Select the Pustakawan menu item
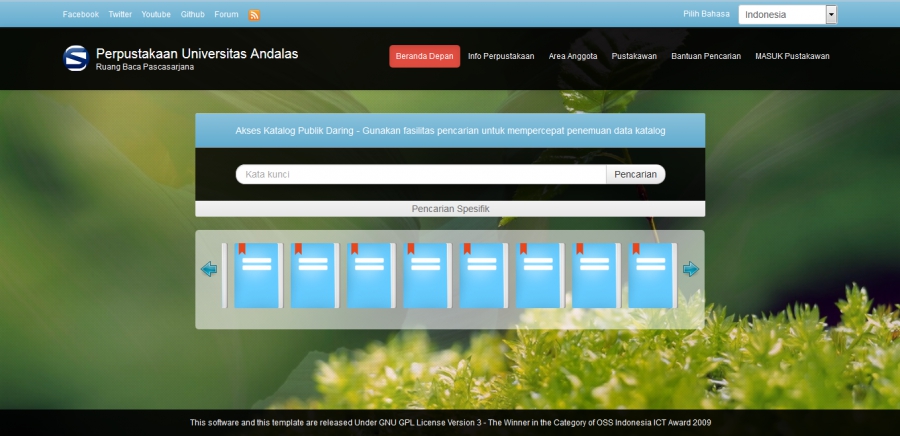900x436 pixels. point(634,56)
